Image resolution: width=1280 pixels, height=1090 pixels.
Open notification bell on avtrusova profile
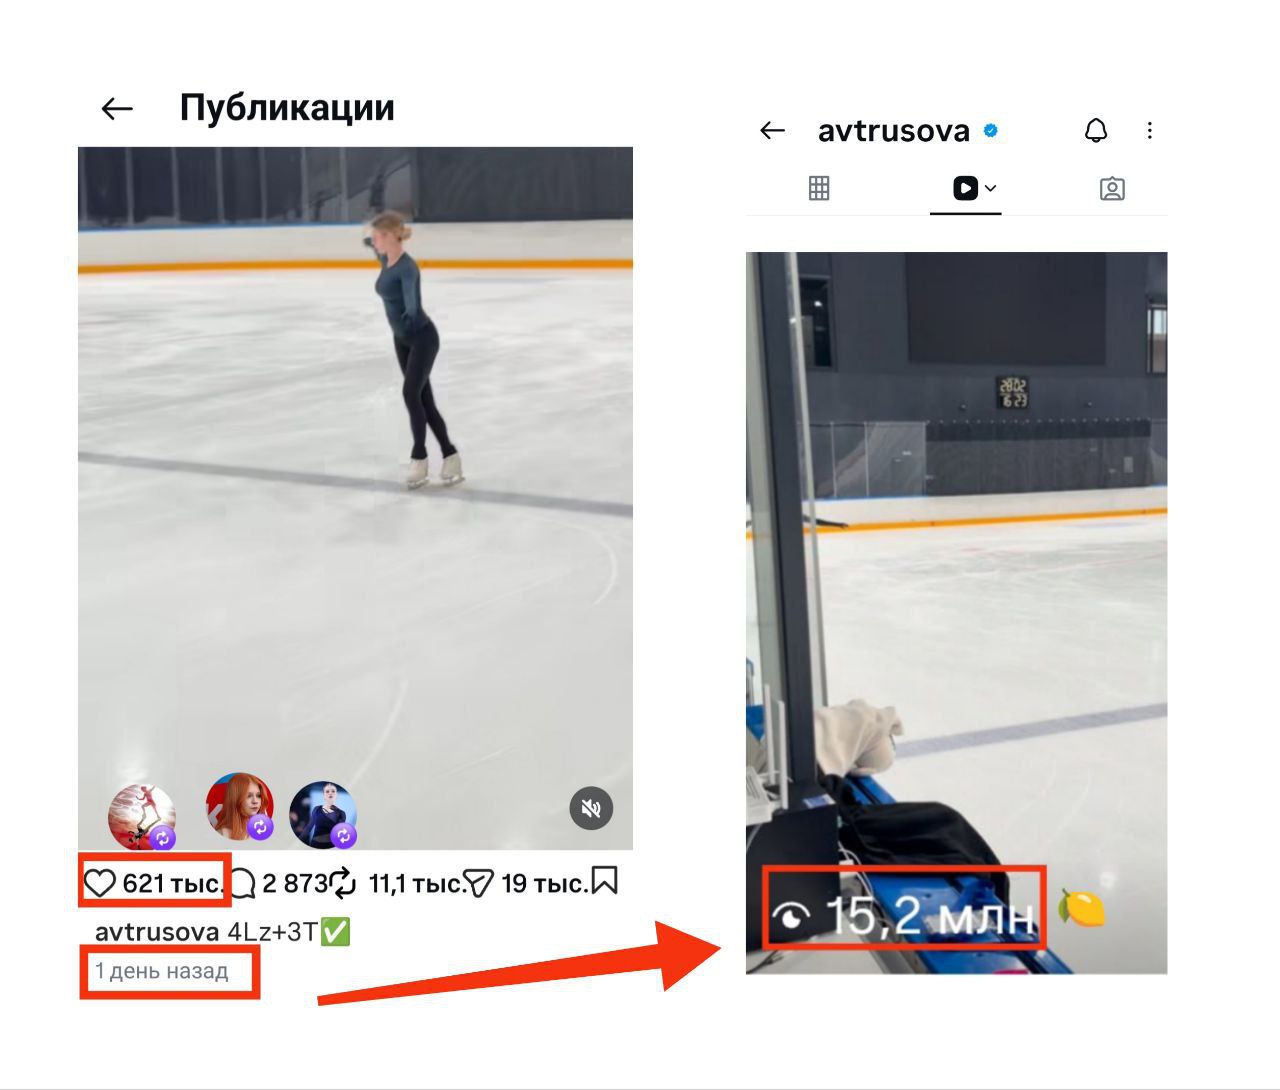[x=1096, y=131]
